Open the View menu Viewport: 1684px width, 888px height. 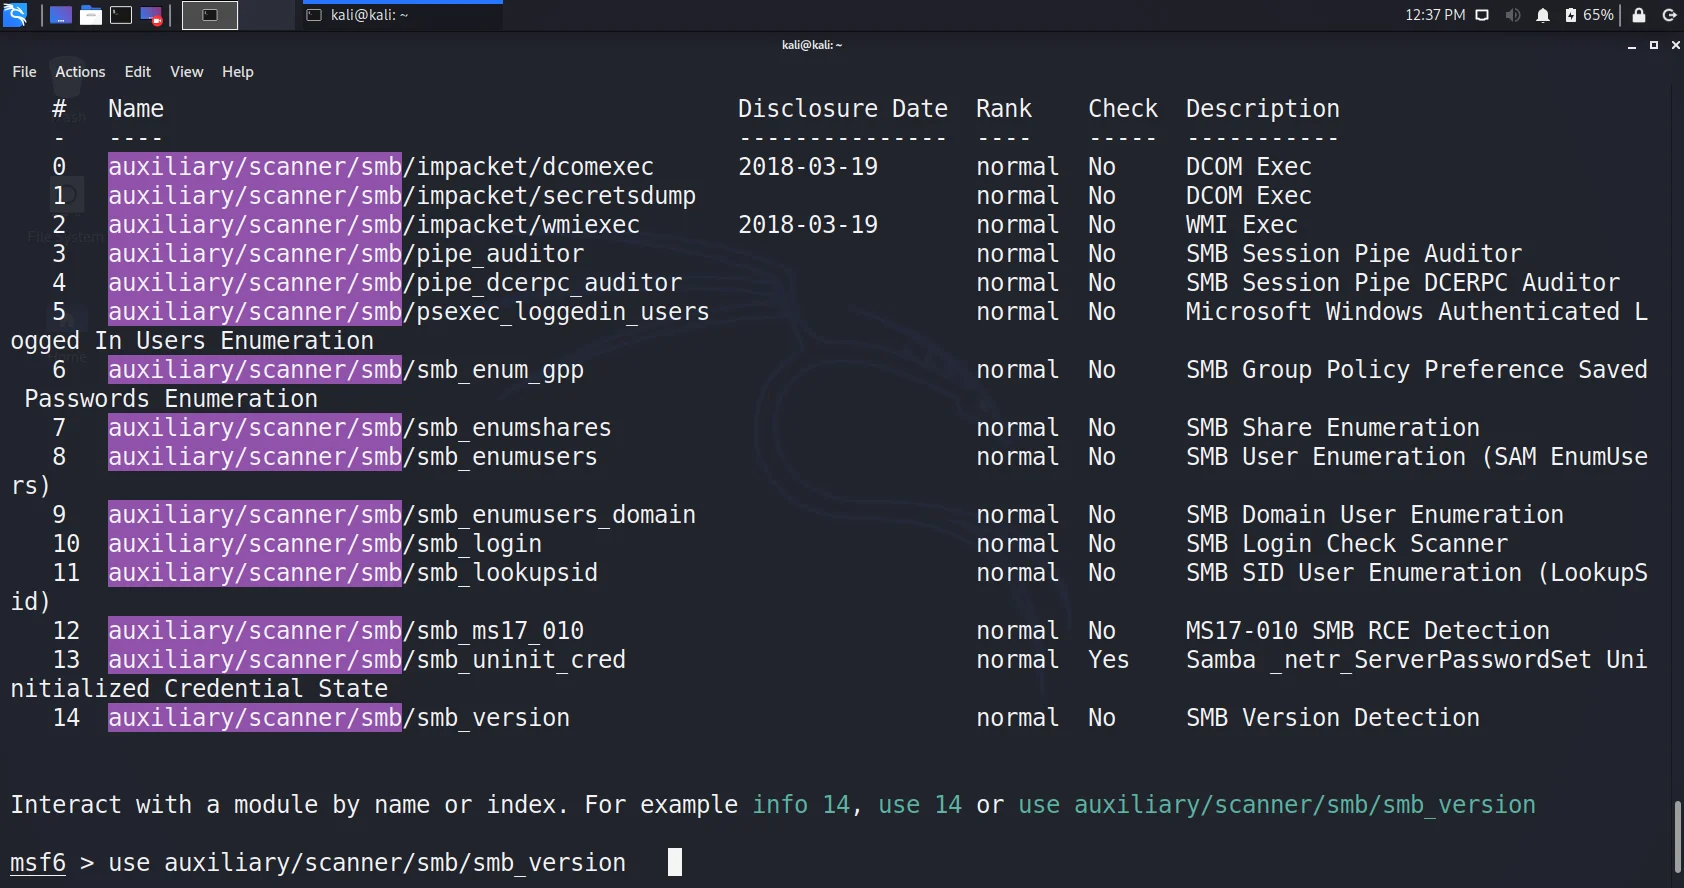click(186, 72)
